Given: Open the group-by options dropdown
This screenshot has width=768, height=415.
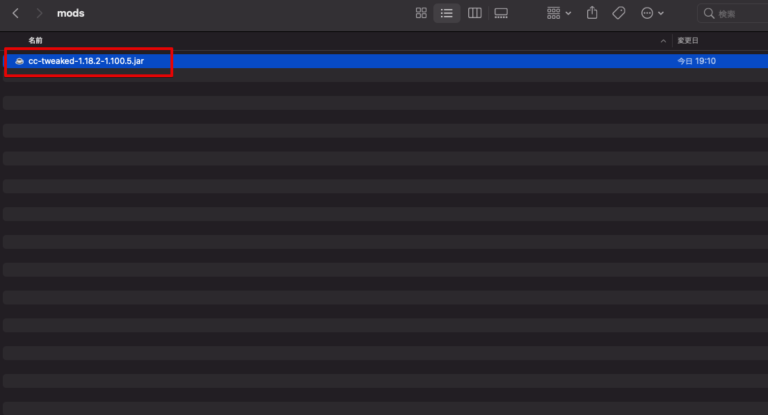Looking at the screenshot, I should [x=559, y=13].
